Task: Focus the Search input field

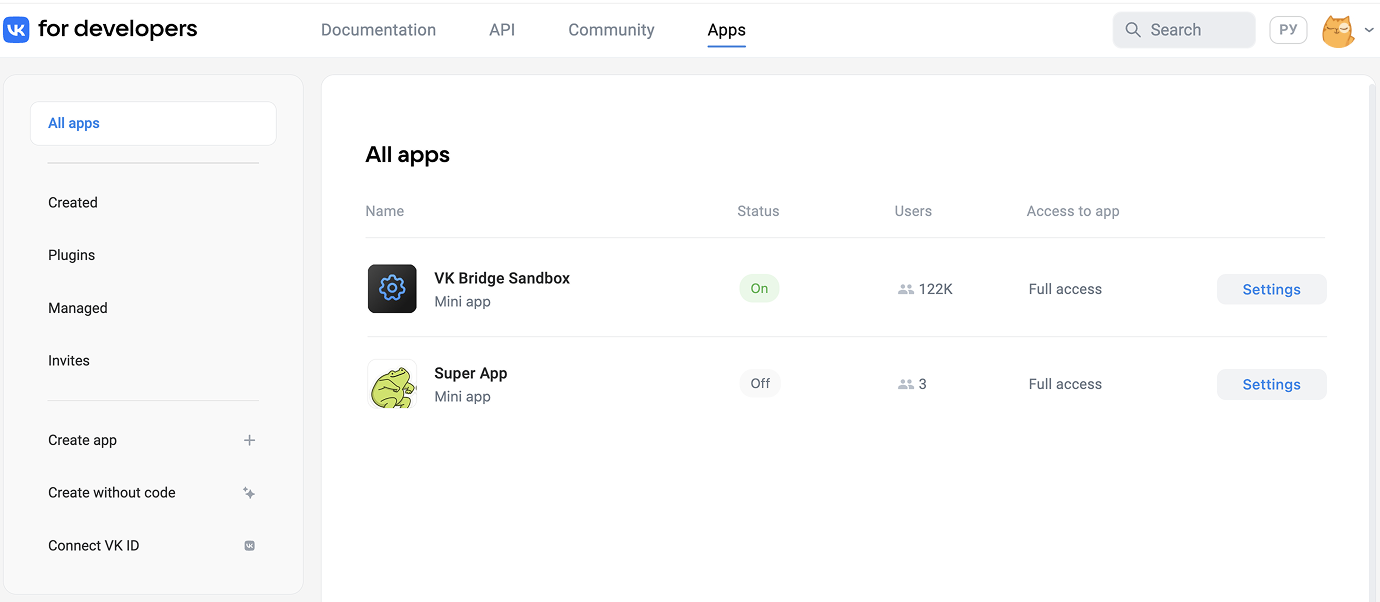Action: tap(1184, 30)
